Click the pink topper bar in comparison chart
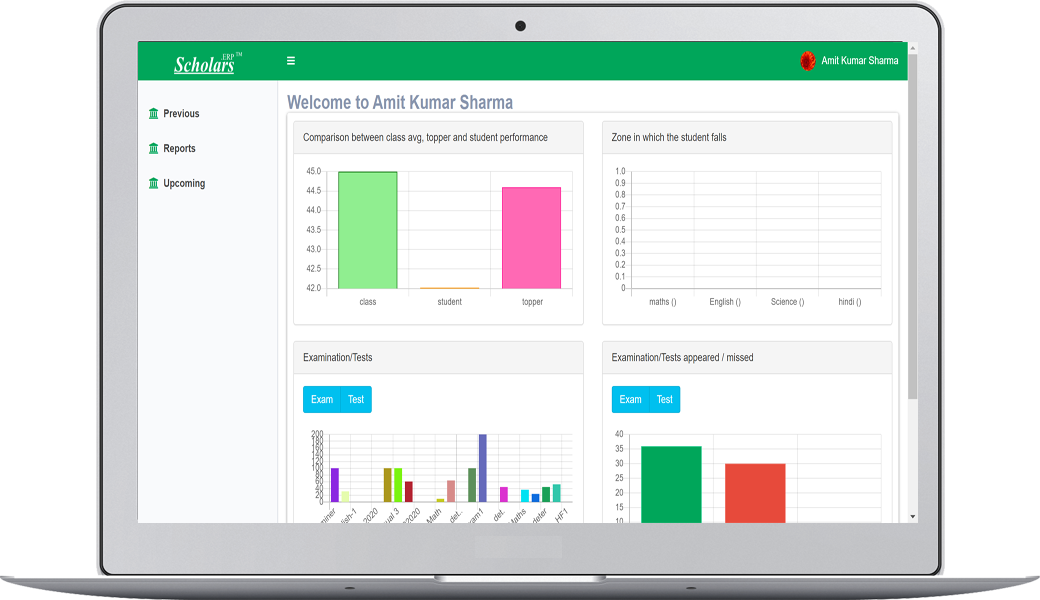The height and width of the screenshot is (600, 1040). pos(531,238)
